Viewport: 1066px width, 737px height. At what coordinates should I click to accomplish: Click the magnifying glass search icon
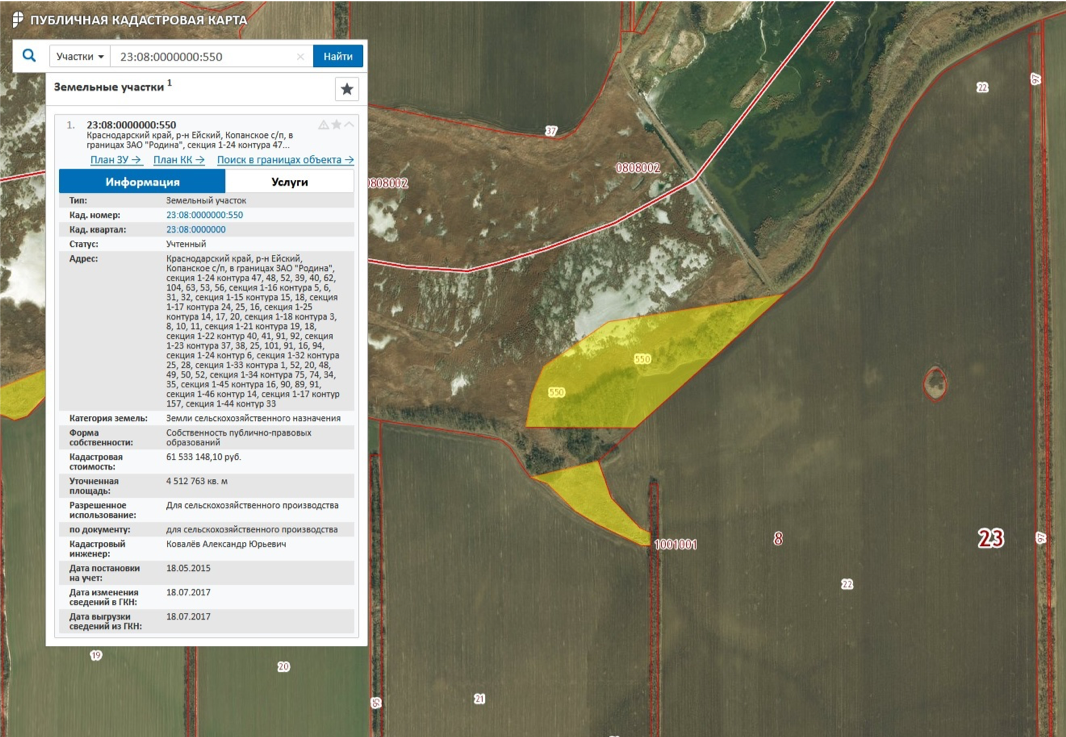(29, 57)
